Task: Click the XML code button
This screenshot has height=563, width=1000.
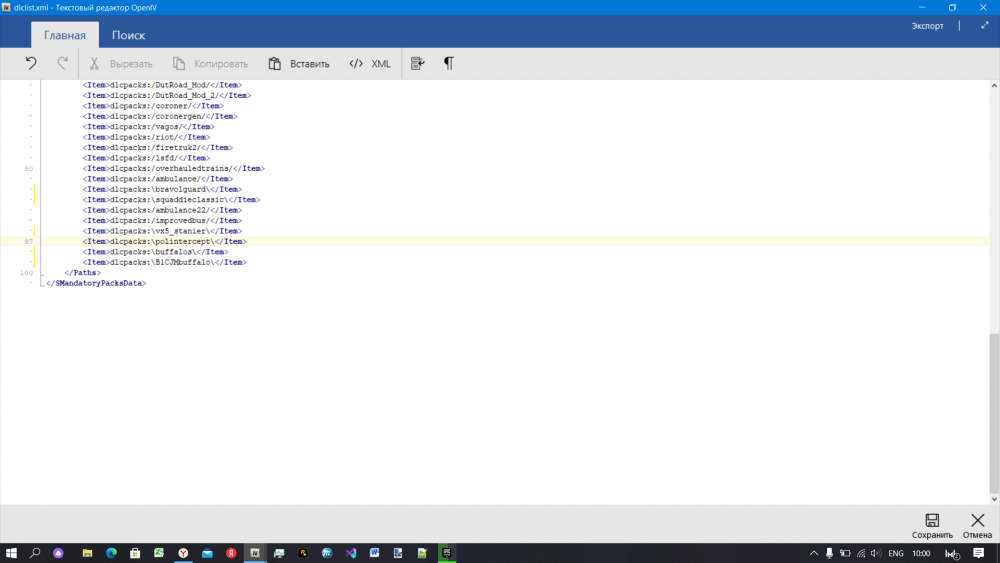Action: 369,63
